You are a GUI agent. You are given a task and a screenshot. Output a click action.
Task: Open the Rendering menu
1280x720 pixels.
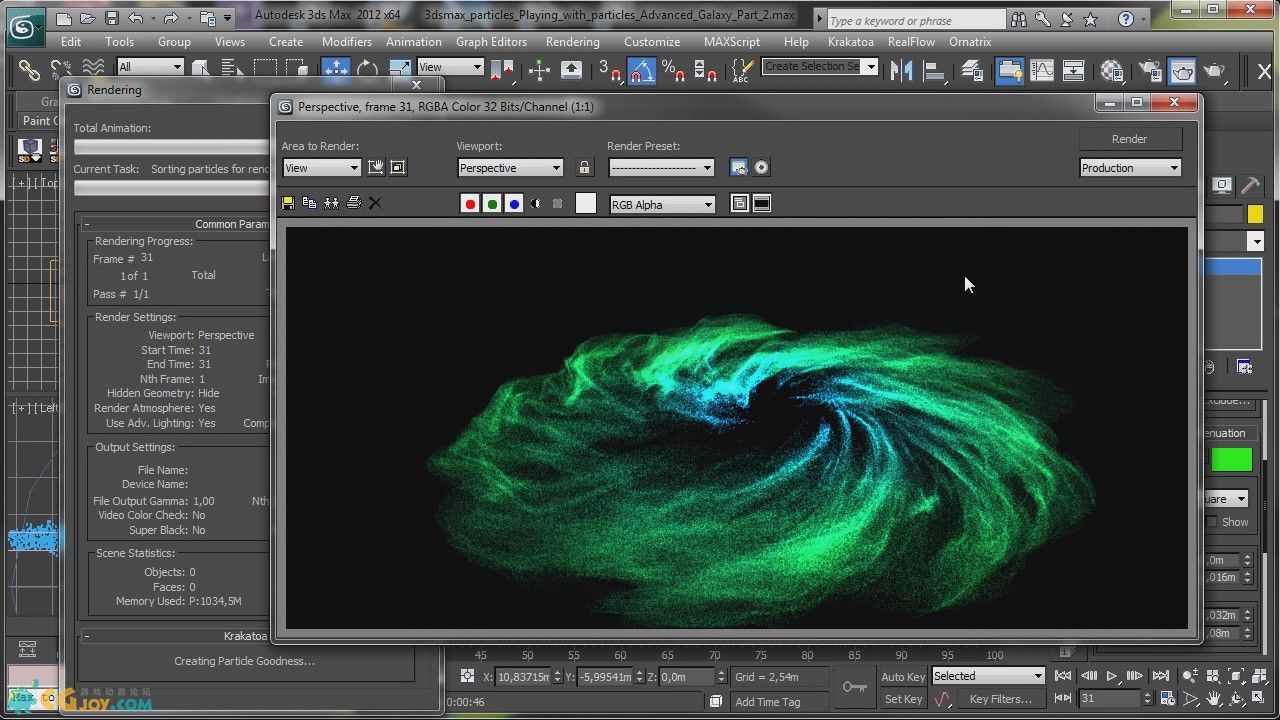(572, 42)
